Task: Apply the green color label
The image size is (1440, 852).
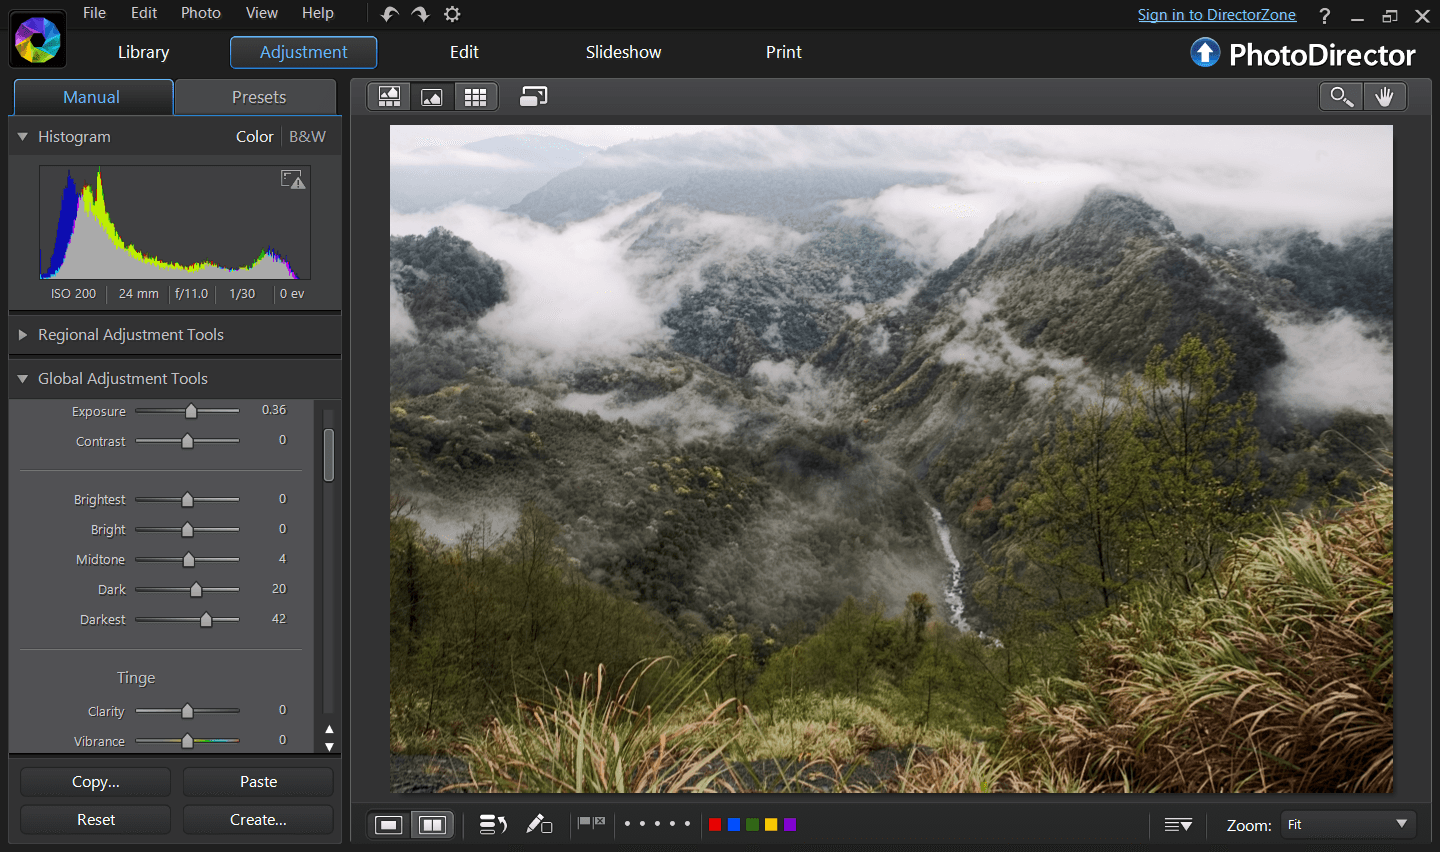Action: (x=752, y=824)
